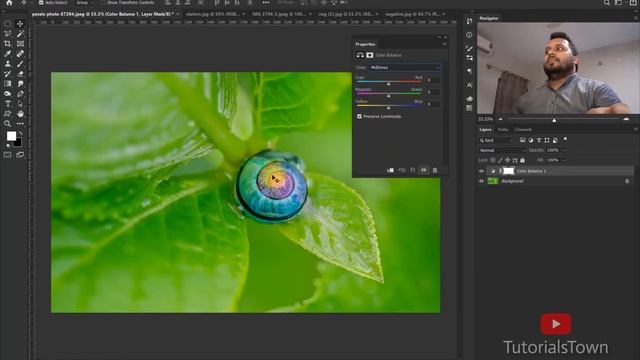Select the Smudge tool
This screenshot has width=640, height=360.
tap(20, 84)
